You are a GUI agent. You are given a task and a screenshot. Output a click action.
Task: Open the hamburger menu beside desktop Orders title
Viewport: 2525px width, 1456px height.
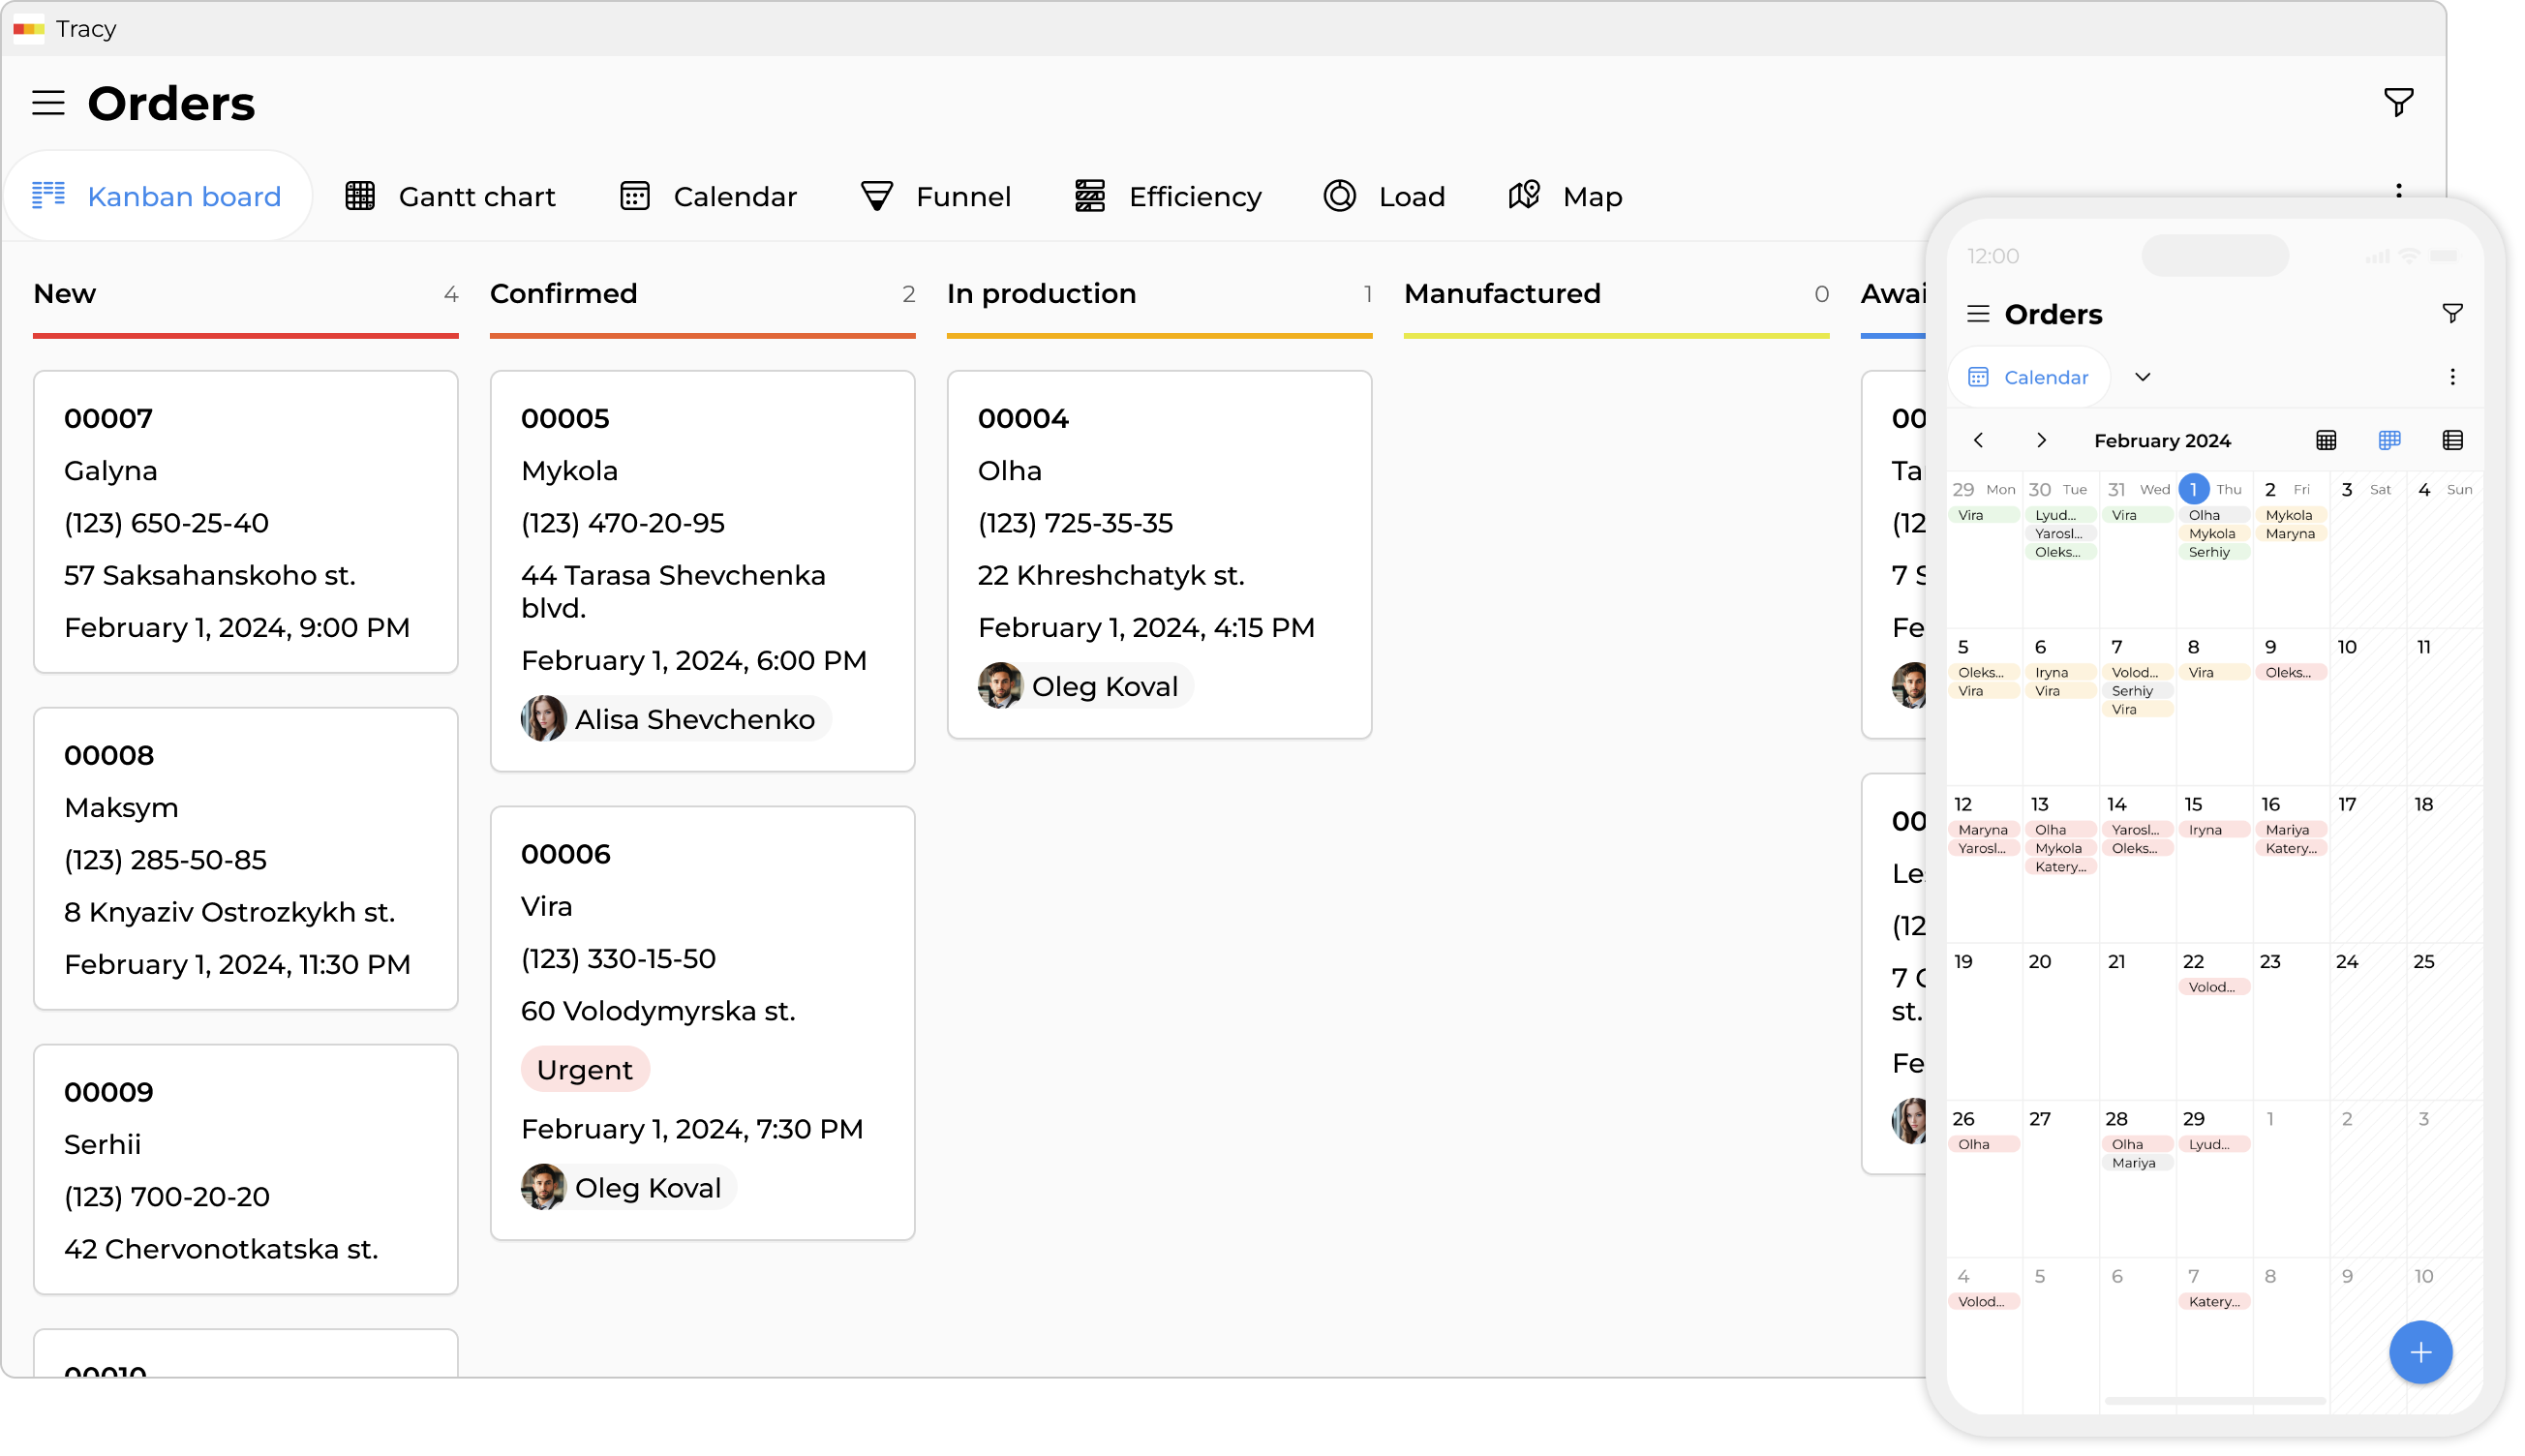click(48, 103)
